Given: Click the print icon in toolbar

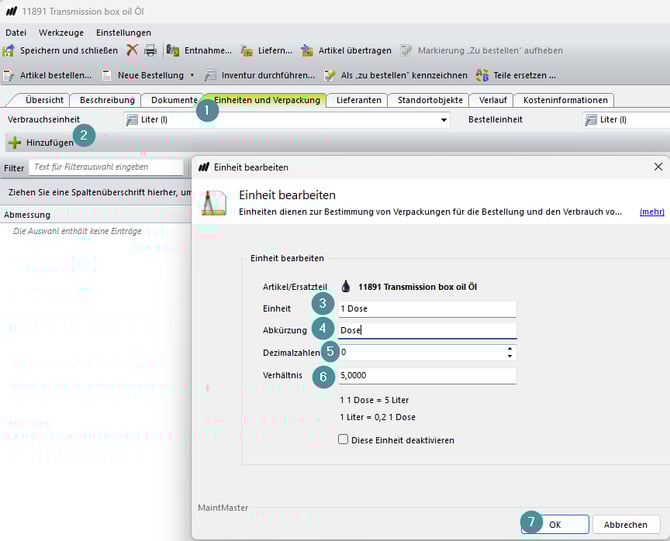Looking at the screenshot, I should tap(149, 50).
